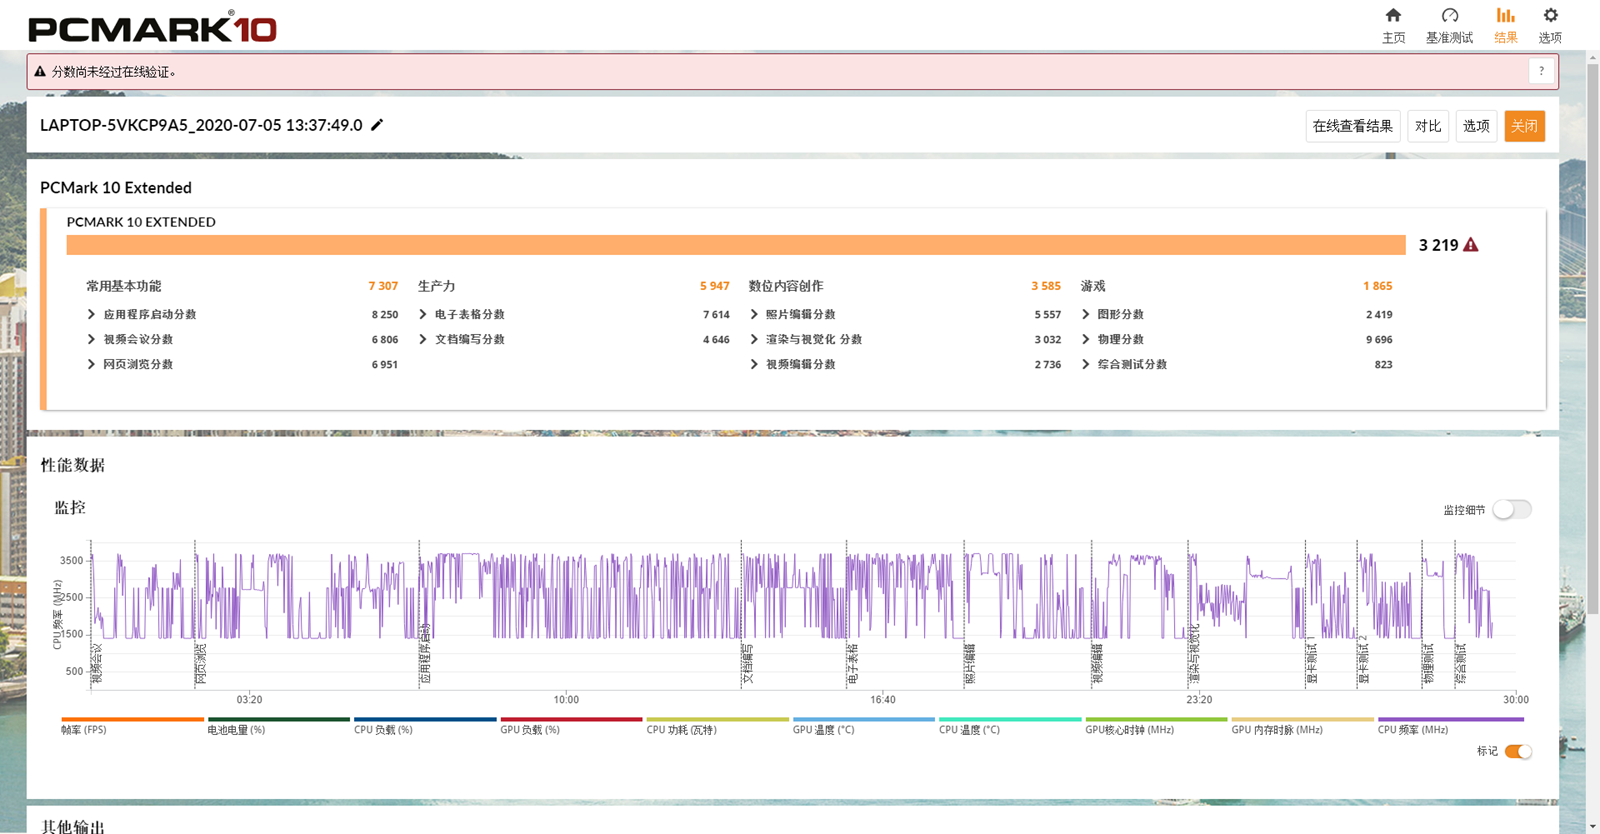
Task: Click the warning icon in validation banner
Action: point(40,72)
